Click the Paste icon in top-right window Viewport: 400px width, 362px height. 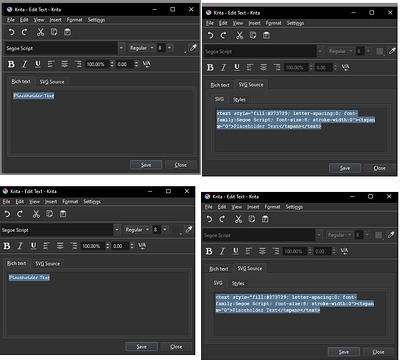pyautogui.click(x=266, y=35)
